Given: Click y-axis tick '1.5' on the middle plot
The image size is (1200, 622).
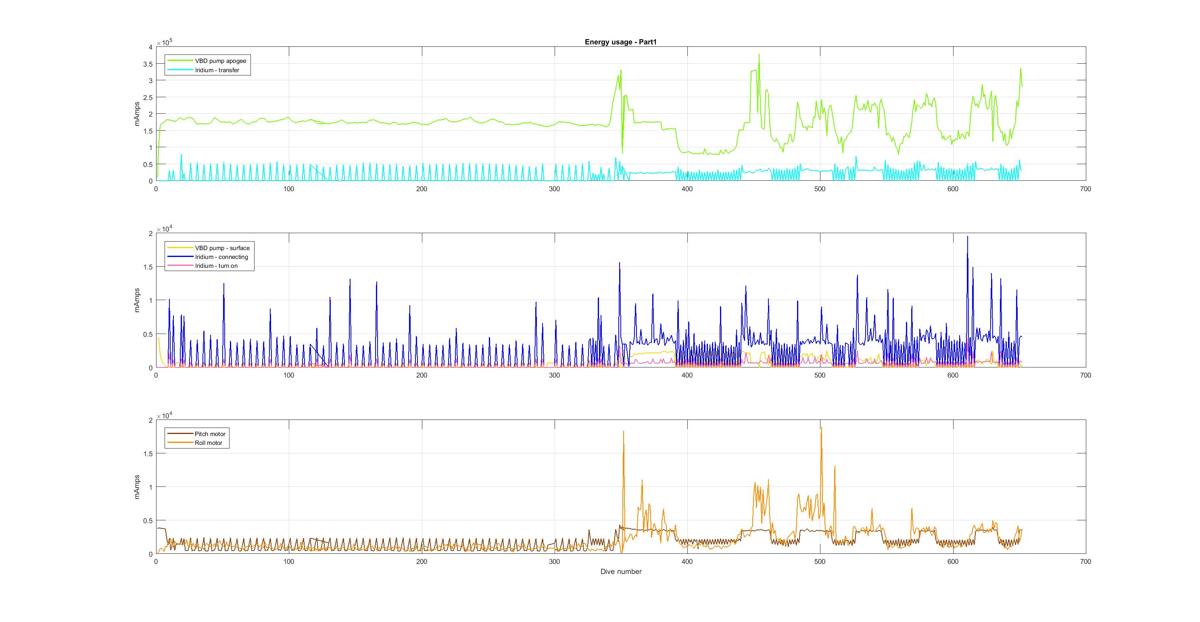Looking at the screenshot, I should 147,267.
